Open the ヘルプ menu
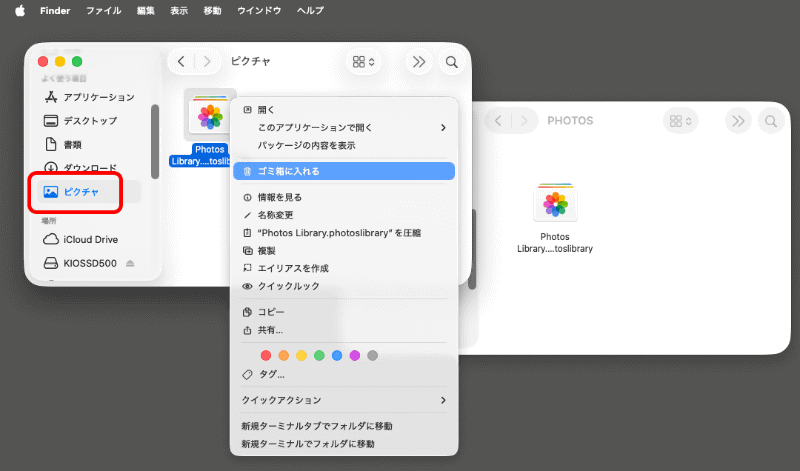Image resolution: width=800 pixels, height=471 pixels. (310, 11)
